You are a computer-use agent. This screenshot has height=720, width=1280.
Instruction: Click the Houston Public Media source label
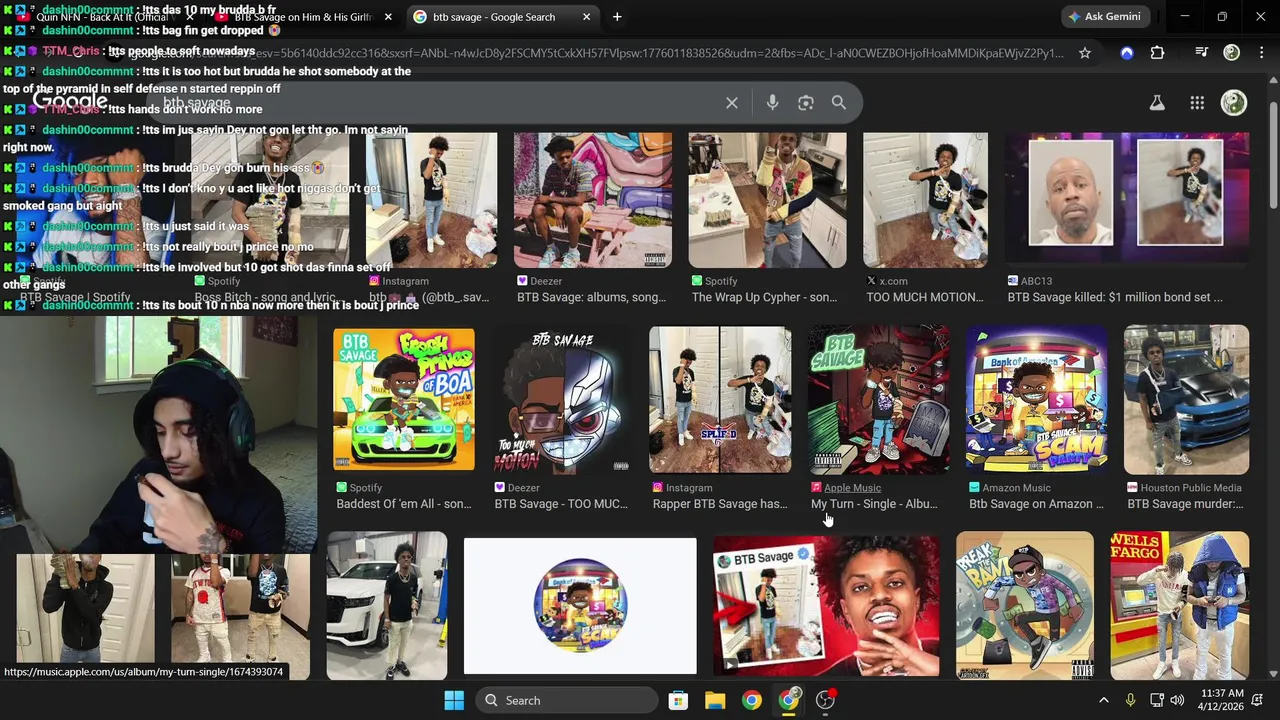pos(1191,488)
